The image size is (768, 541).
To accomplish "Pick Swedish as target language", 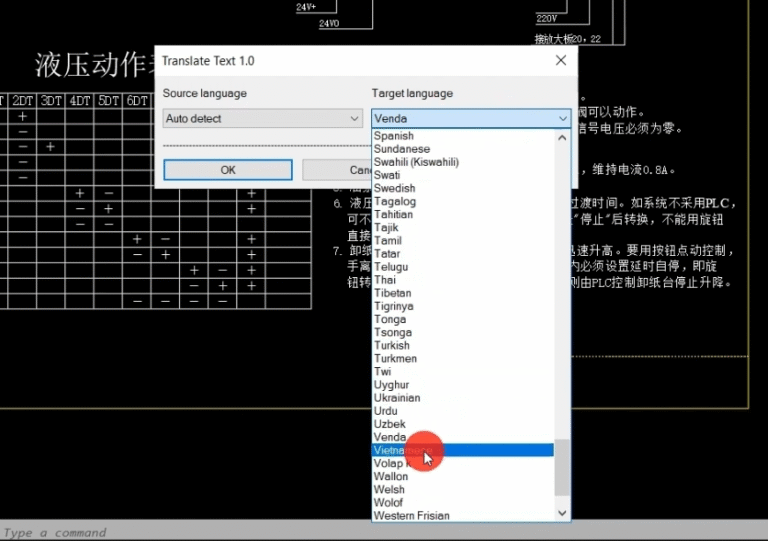I will 463,188.
